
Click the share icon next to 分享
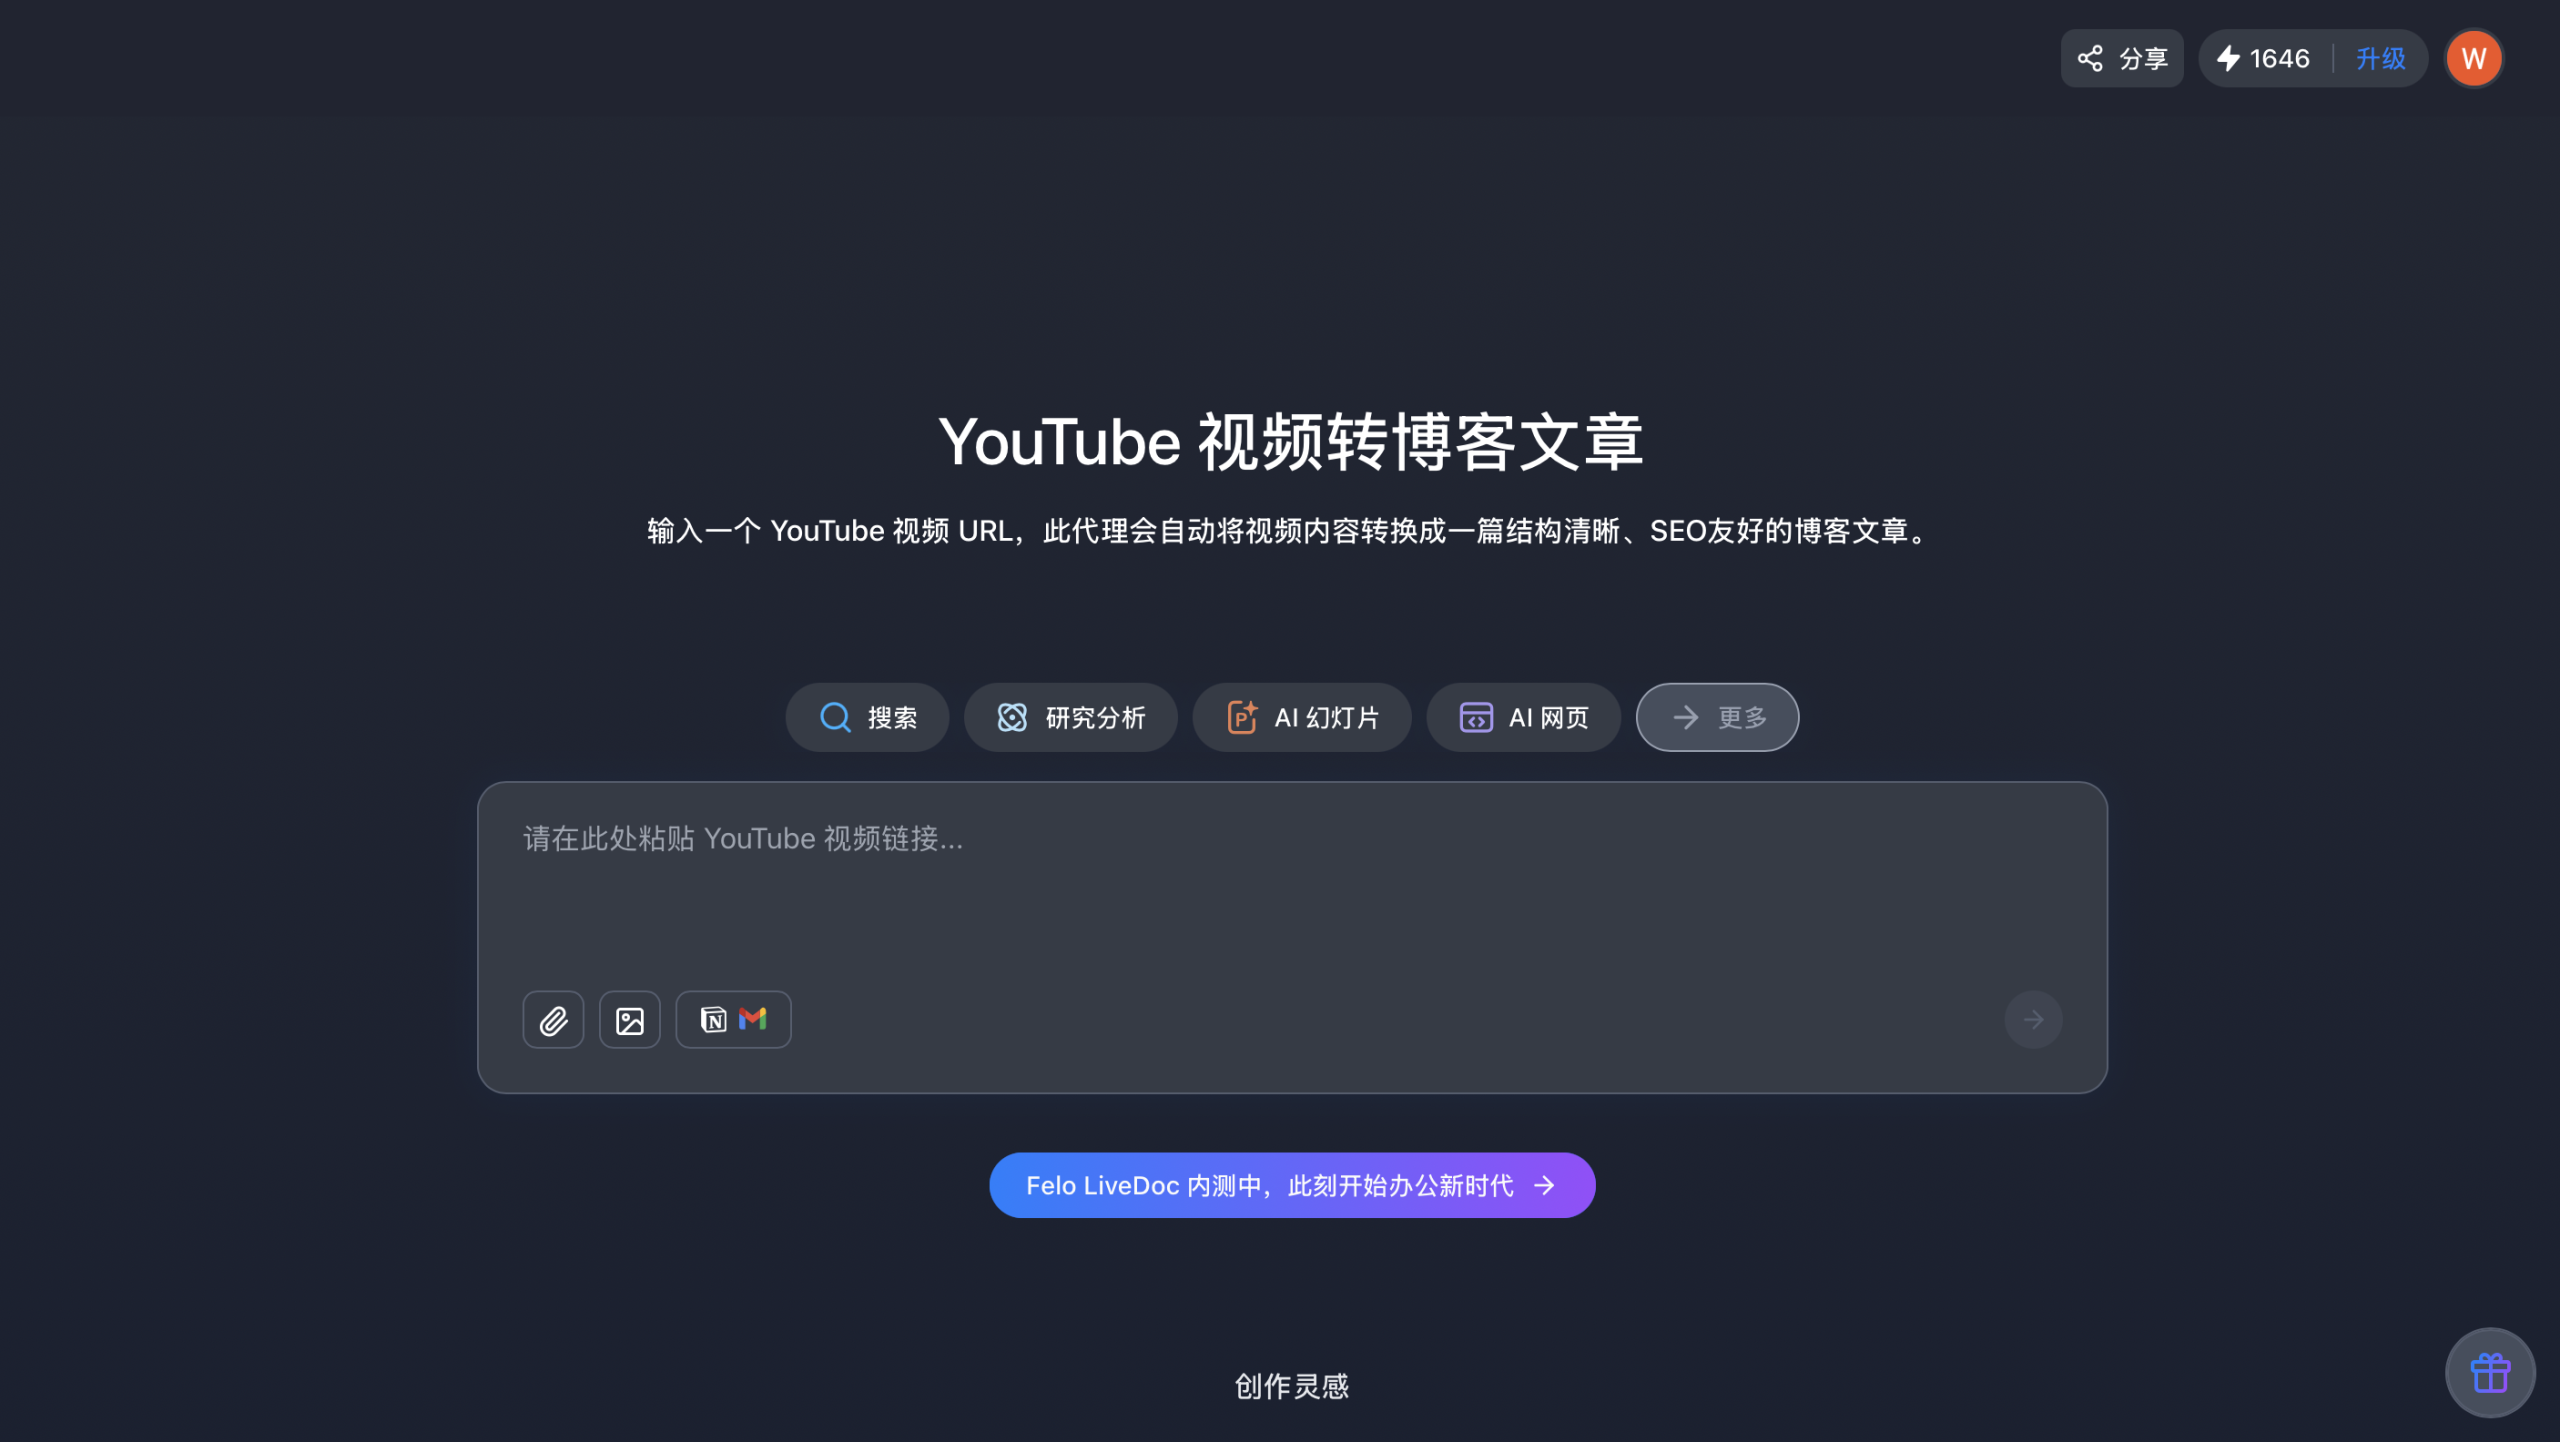[x=2093, y=58]
